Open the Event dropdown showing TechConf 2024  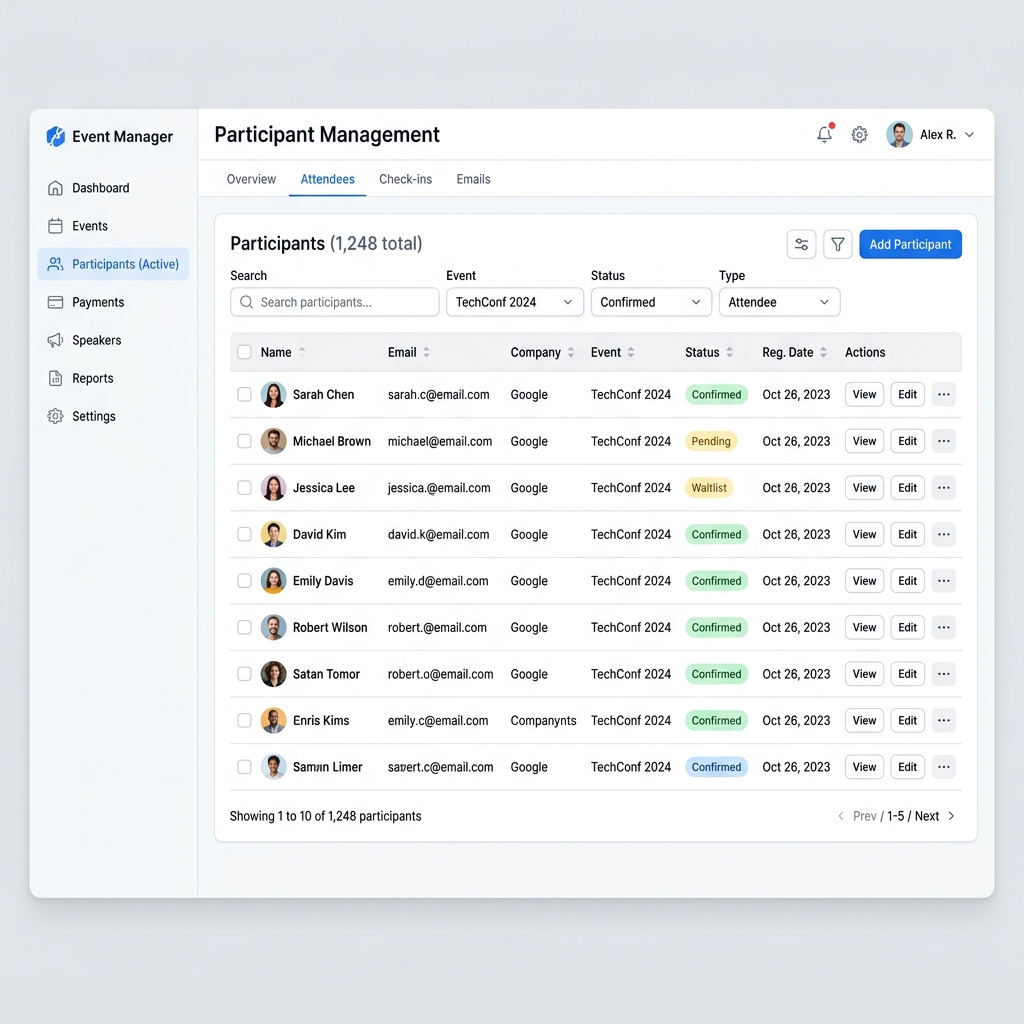514,301
